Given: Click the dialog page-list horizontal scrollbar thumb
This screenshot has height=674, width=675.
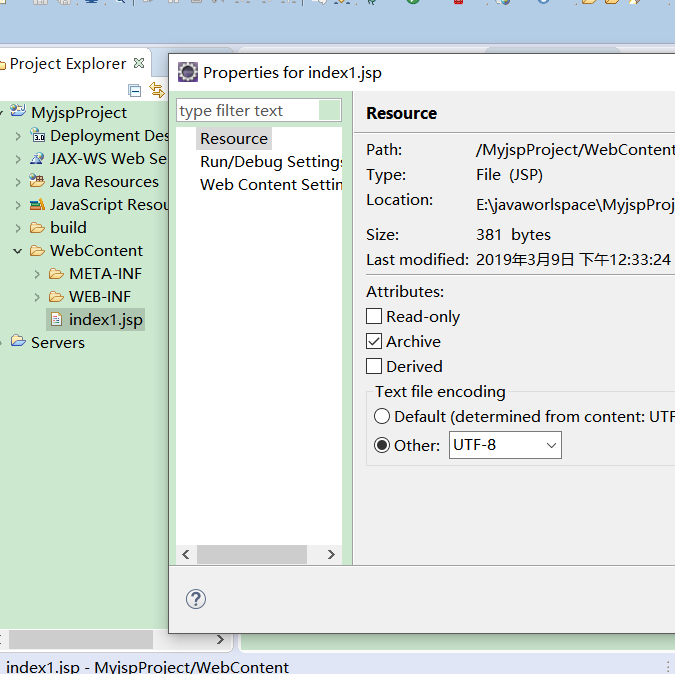Looking at the screenshot, I should coord(252,554).
